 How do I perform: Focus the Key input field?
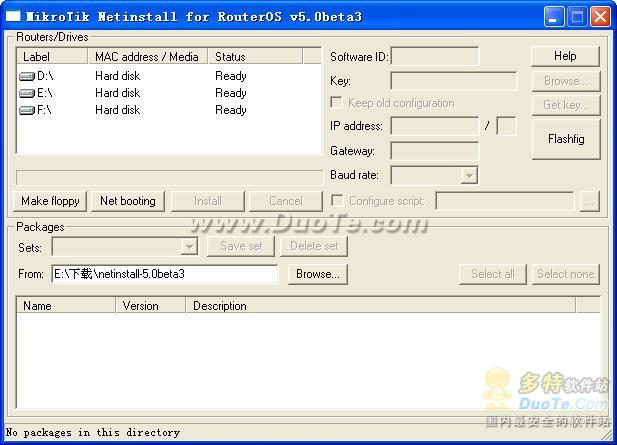pos(454,81)
